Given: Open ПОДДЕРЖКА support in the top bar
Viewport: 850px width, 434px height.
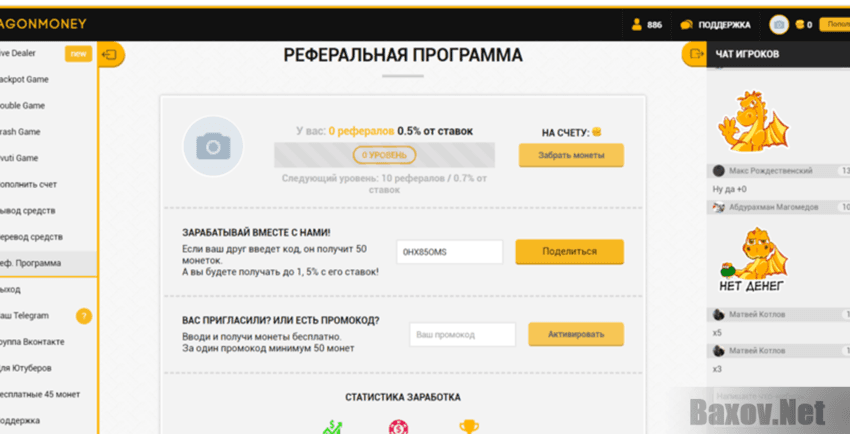Looking at the screenshot, I should pyautogui.click(x=715, y=24).
